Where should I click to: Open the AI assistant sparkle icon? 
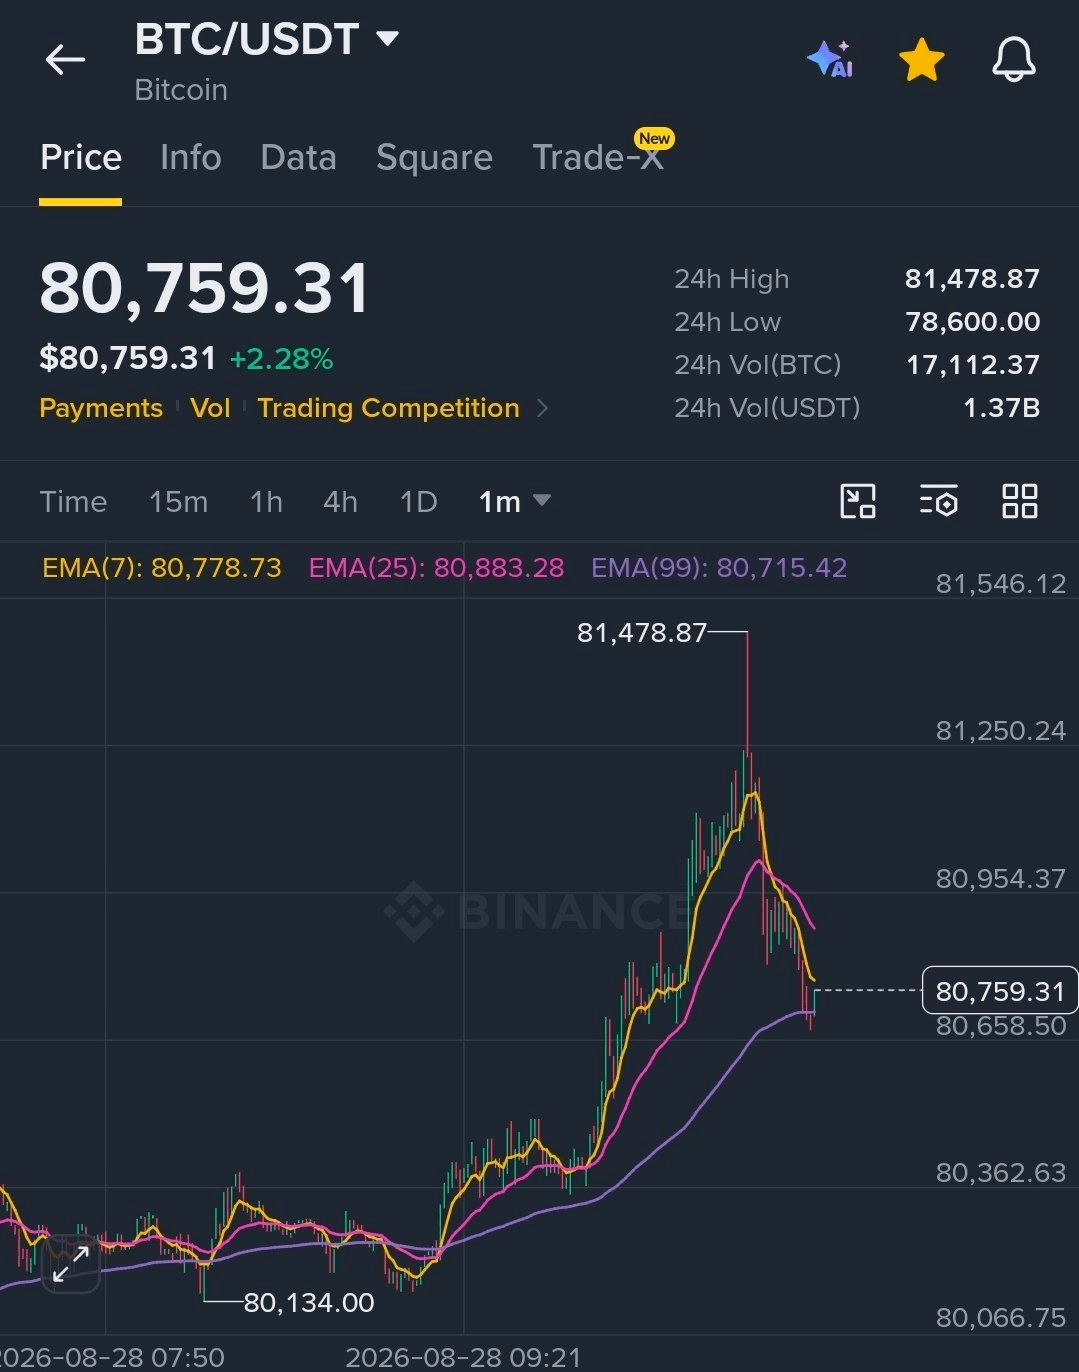830,60
